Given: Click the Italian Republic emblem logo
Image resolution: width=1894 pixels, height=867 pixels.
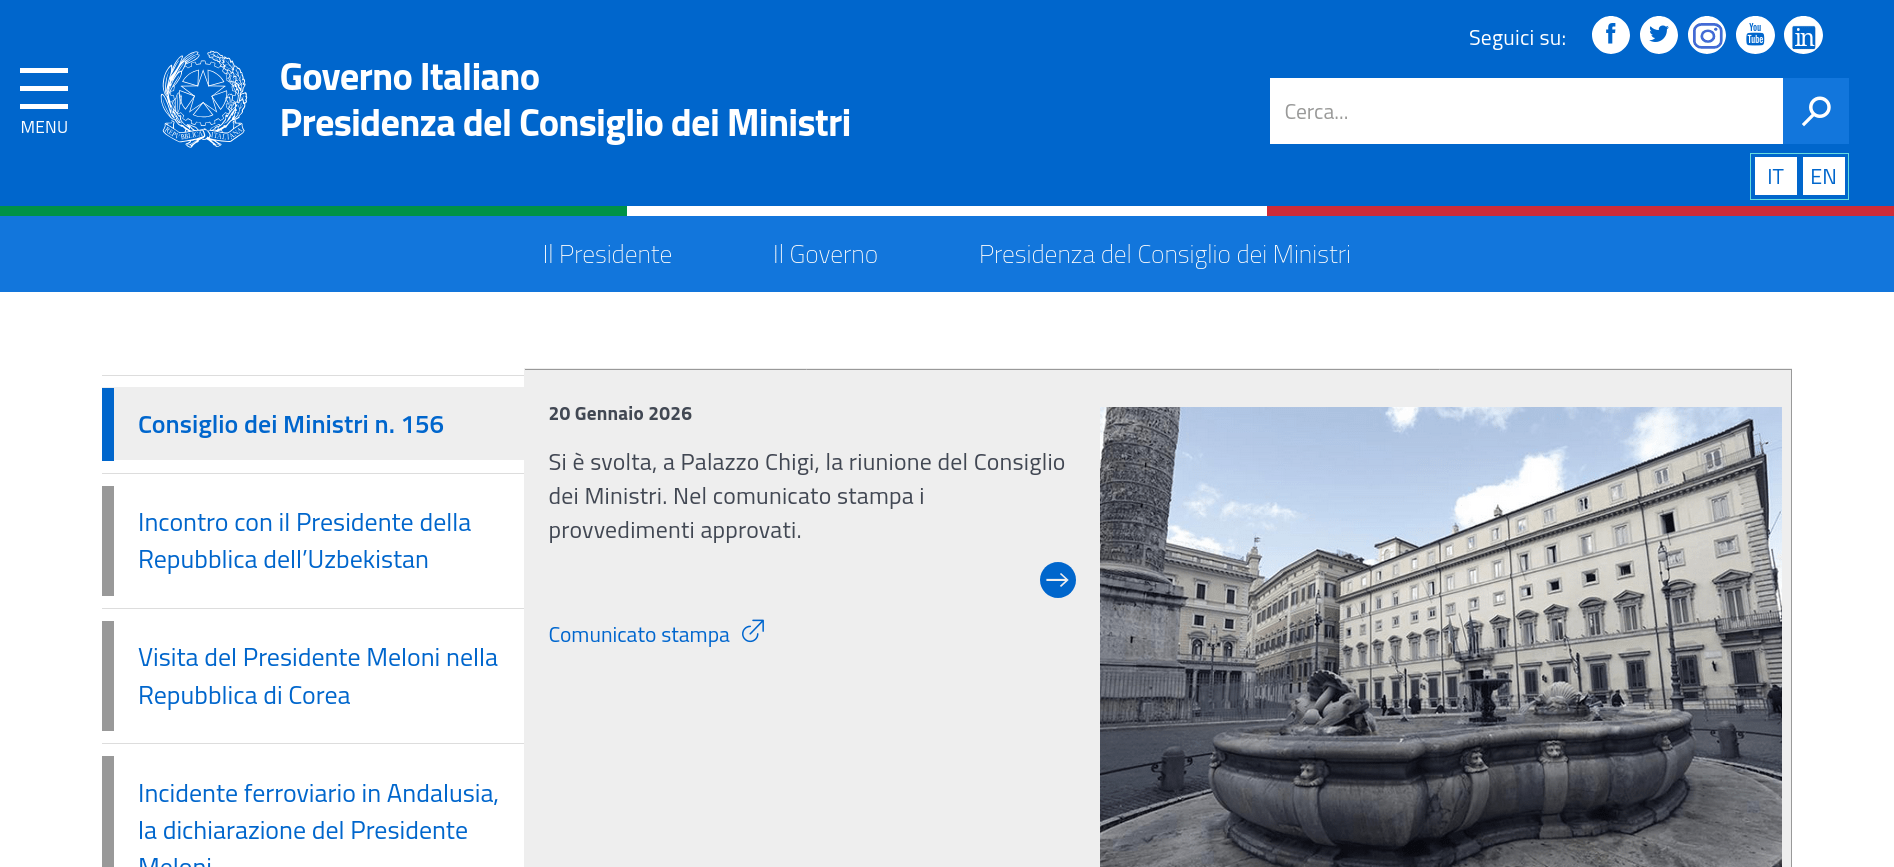Looking at the screenshot, I should pyautogui.click(x=204, y=99).
